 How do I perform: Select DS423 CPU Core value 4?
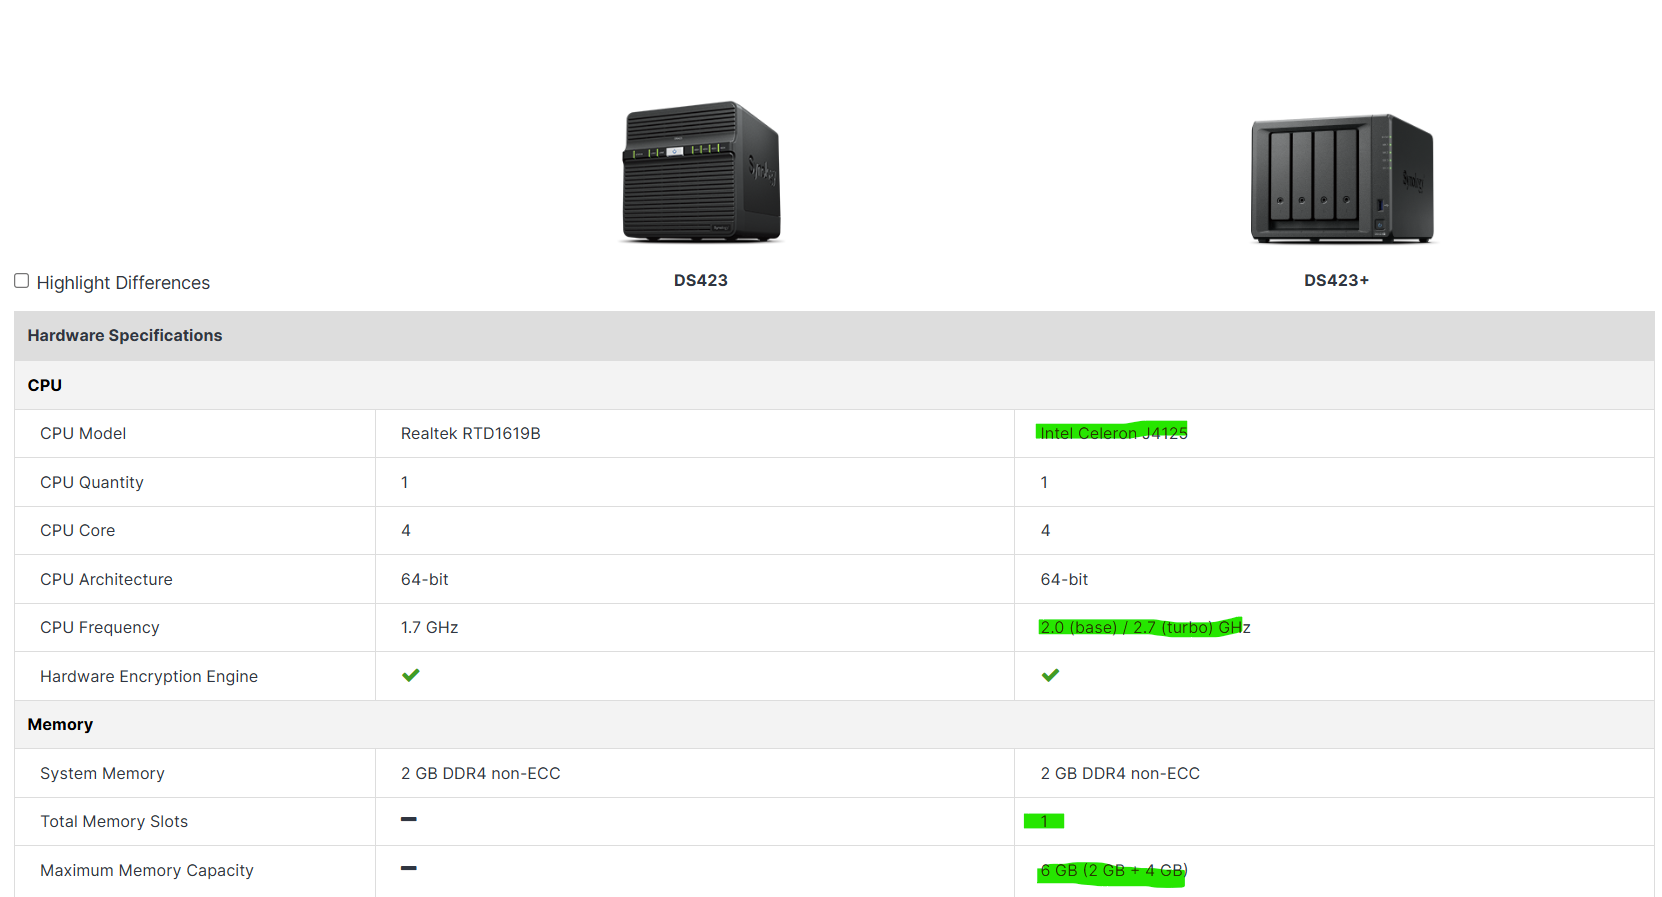pyautogui.click(x=406, y=531)
